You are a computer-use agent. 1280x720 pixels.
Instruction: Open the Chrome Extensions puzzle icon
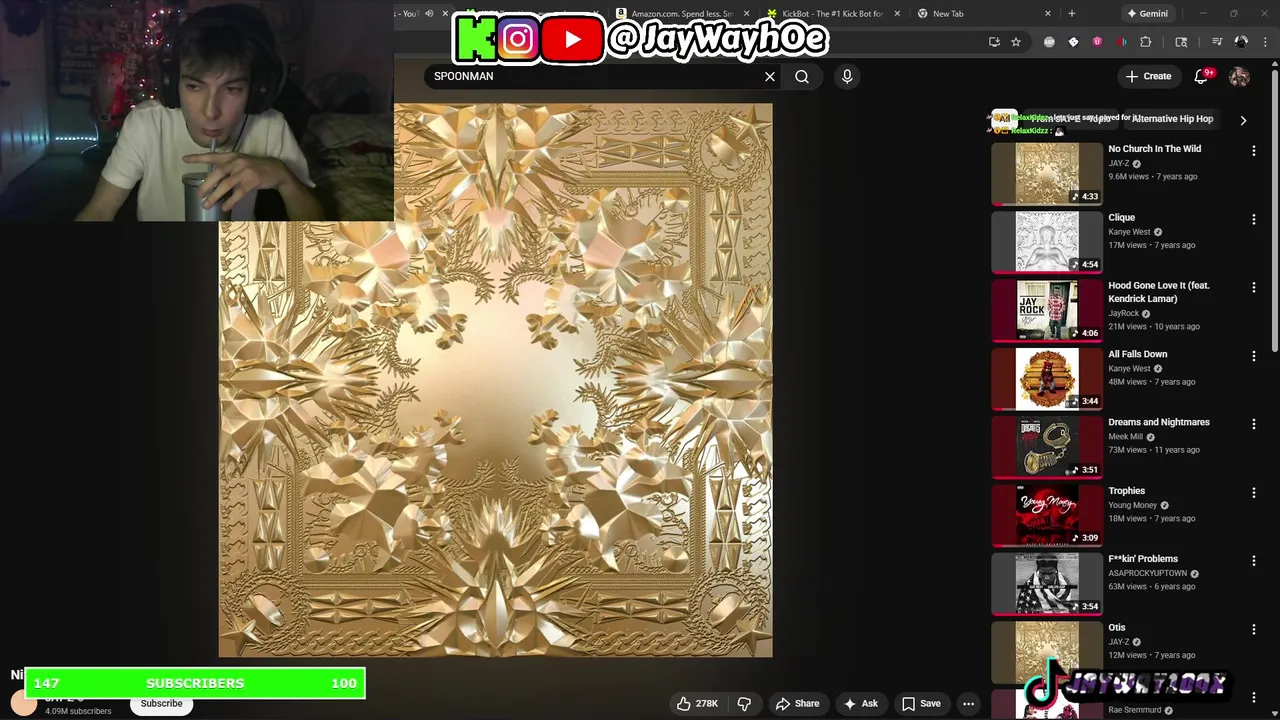pos(1146,42)
